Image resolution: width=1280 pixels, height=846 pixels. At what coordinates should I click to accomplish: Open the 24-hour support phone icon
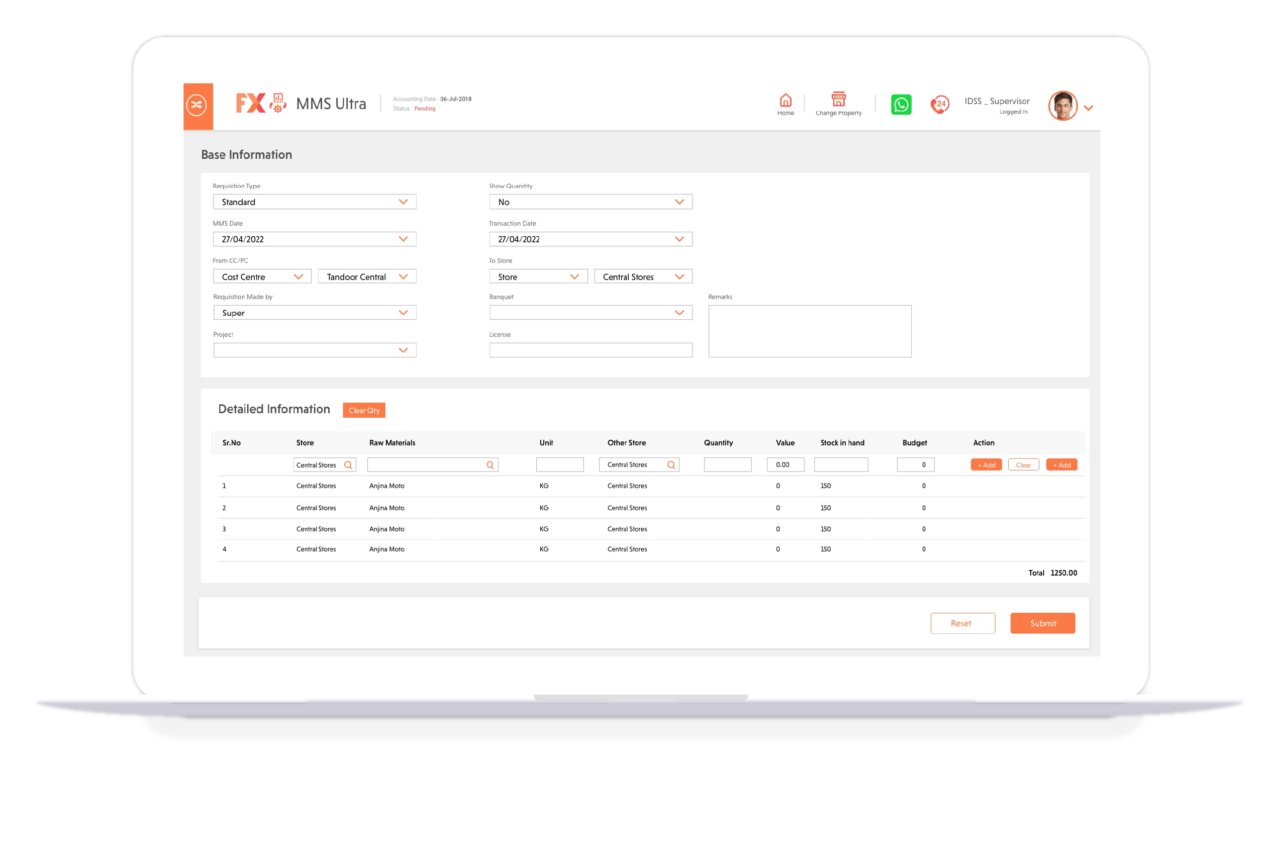pos(940,104)
